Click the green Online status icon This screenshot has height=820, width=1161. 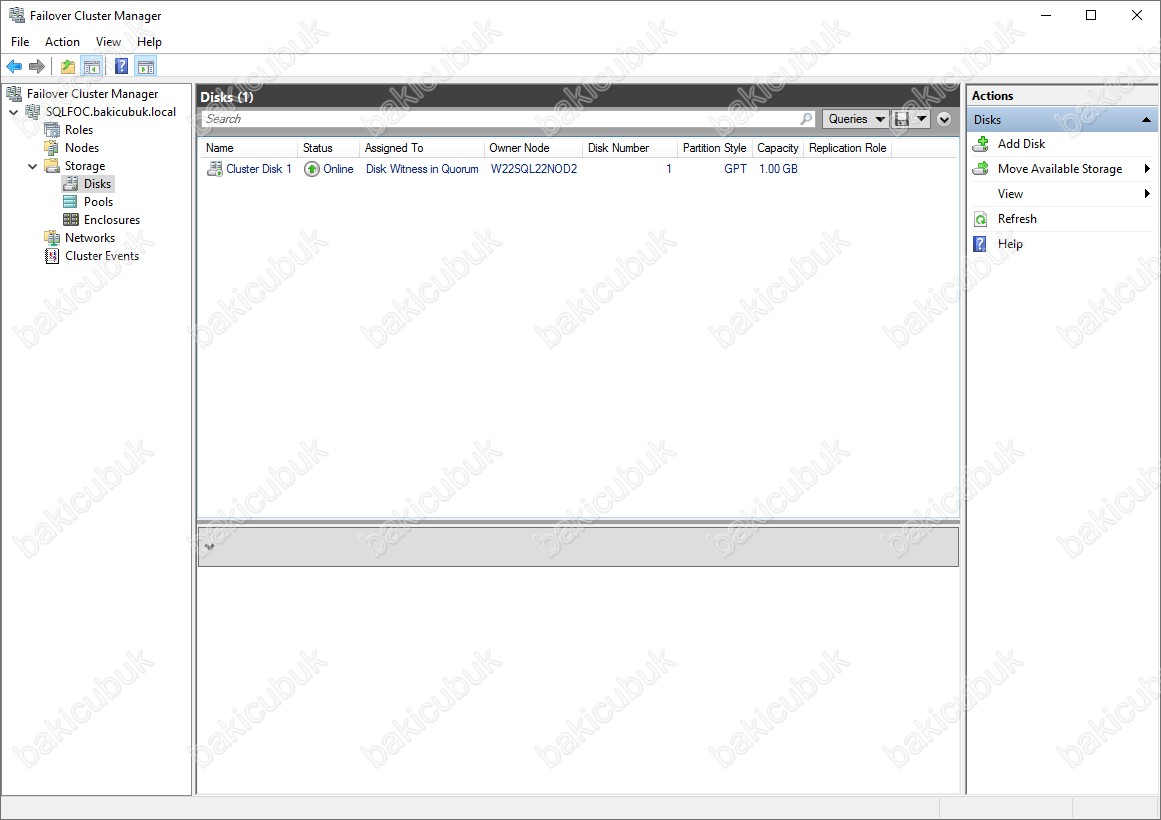312,169
